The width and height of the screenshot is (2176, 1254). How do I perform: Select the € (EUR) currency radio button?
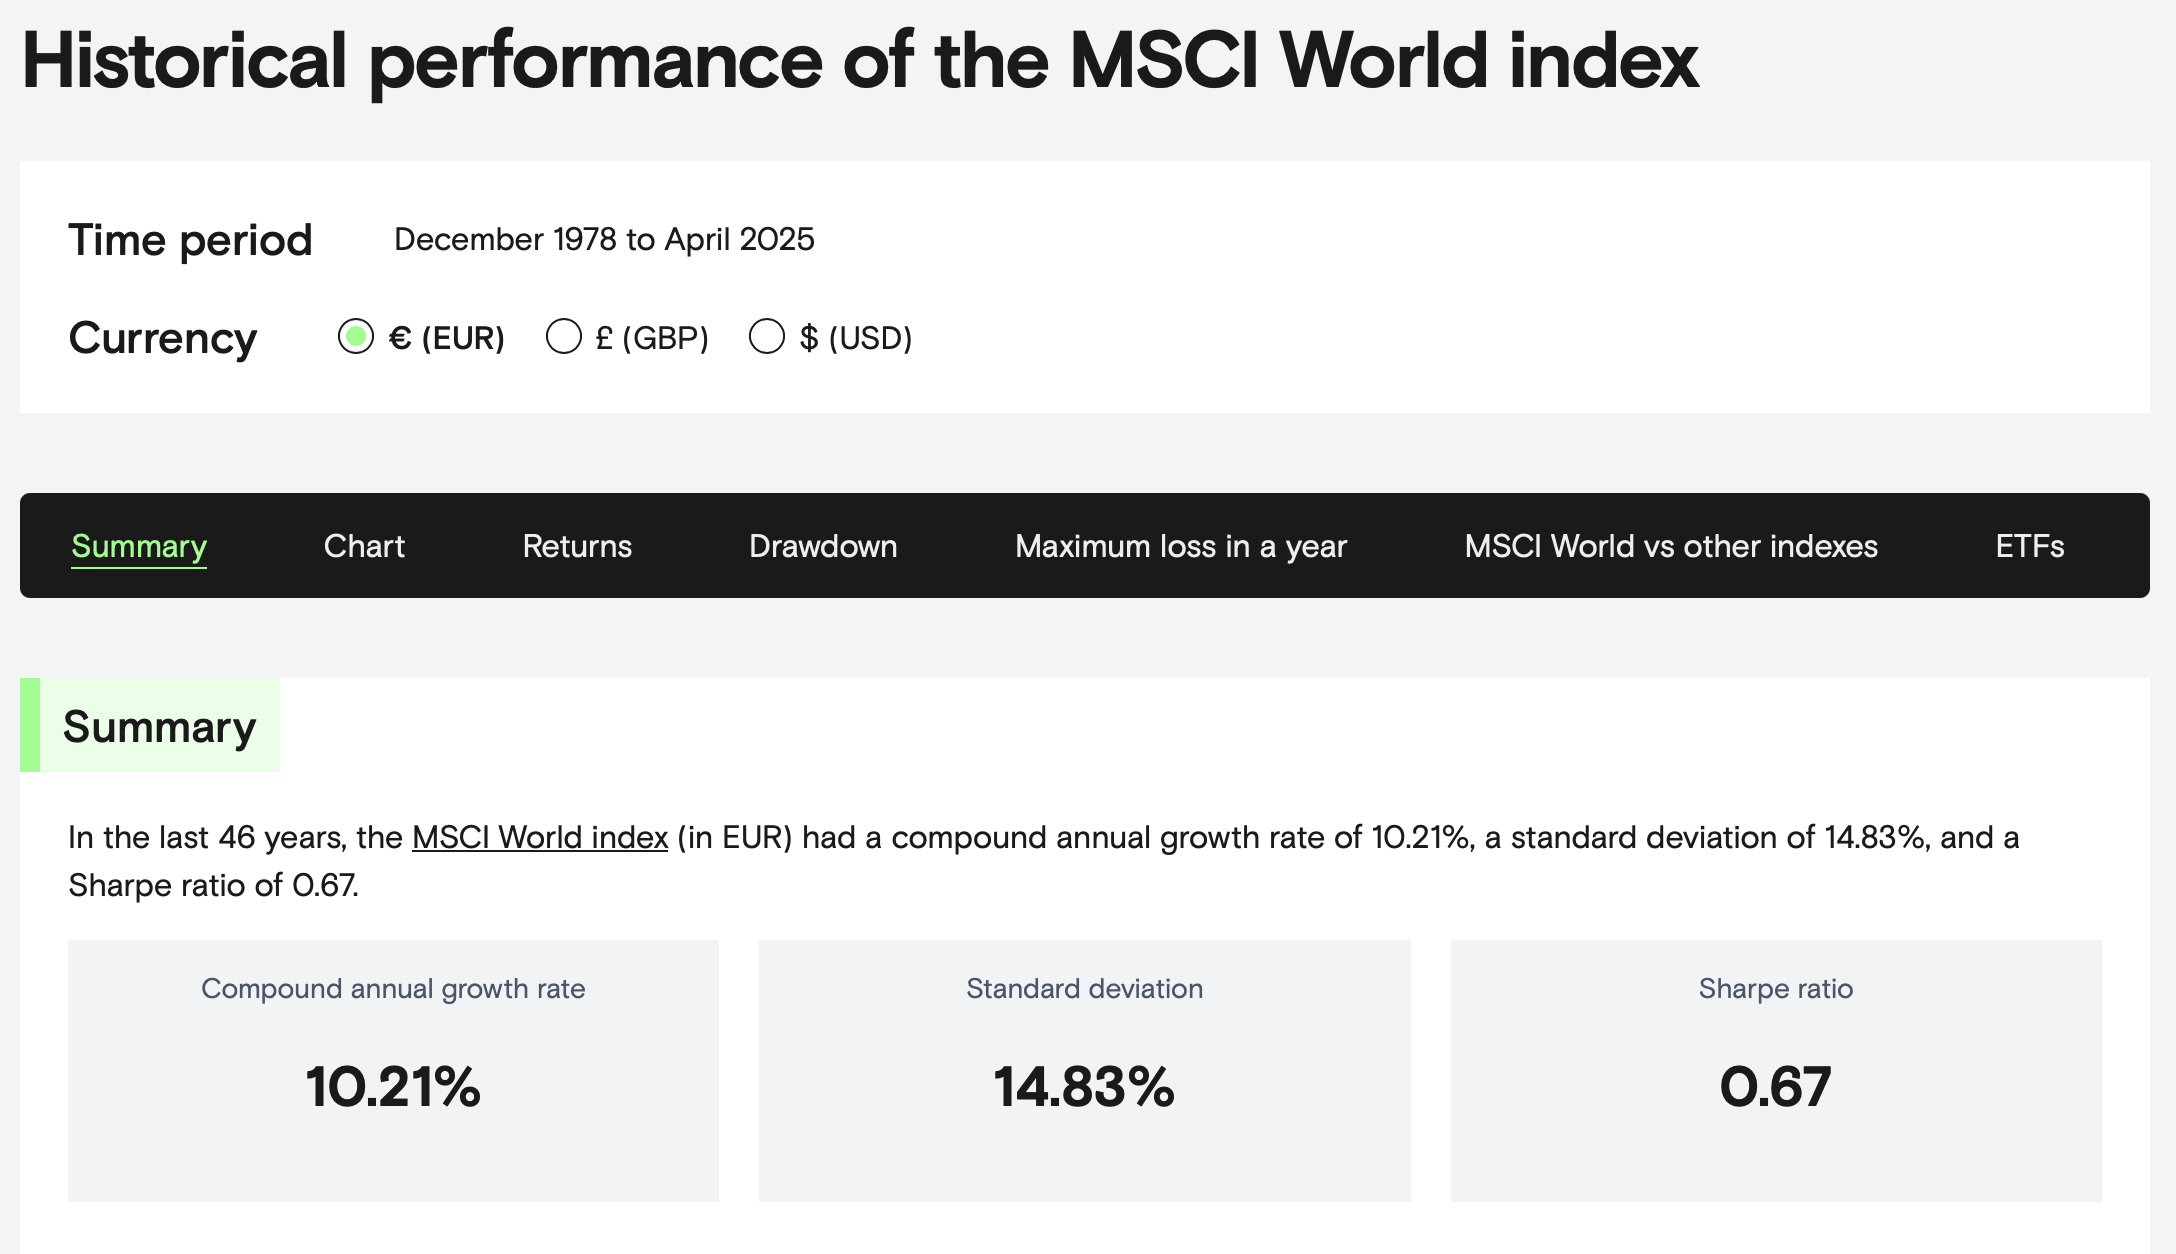356,337
